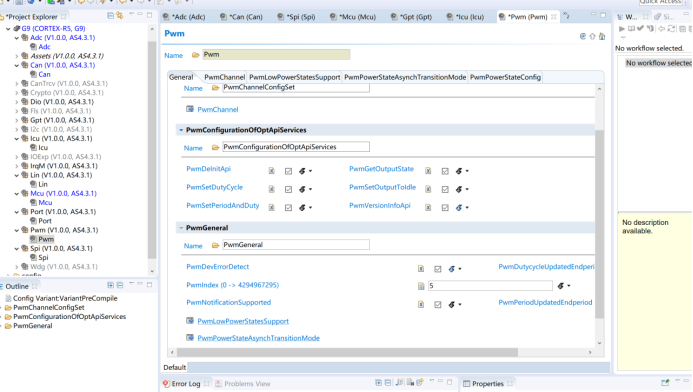Open the PwmPowerStateAsynchTransitionMode link
Viewport: 693px width, 392px height.
click(259, 338)
